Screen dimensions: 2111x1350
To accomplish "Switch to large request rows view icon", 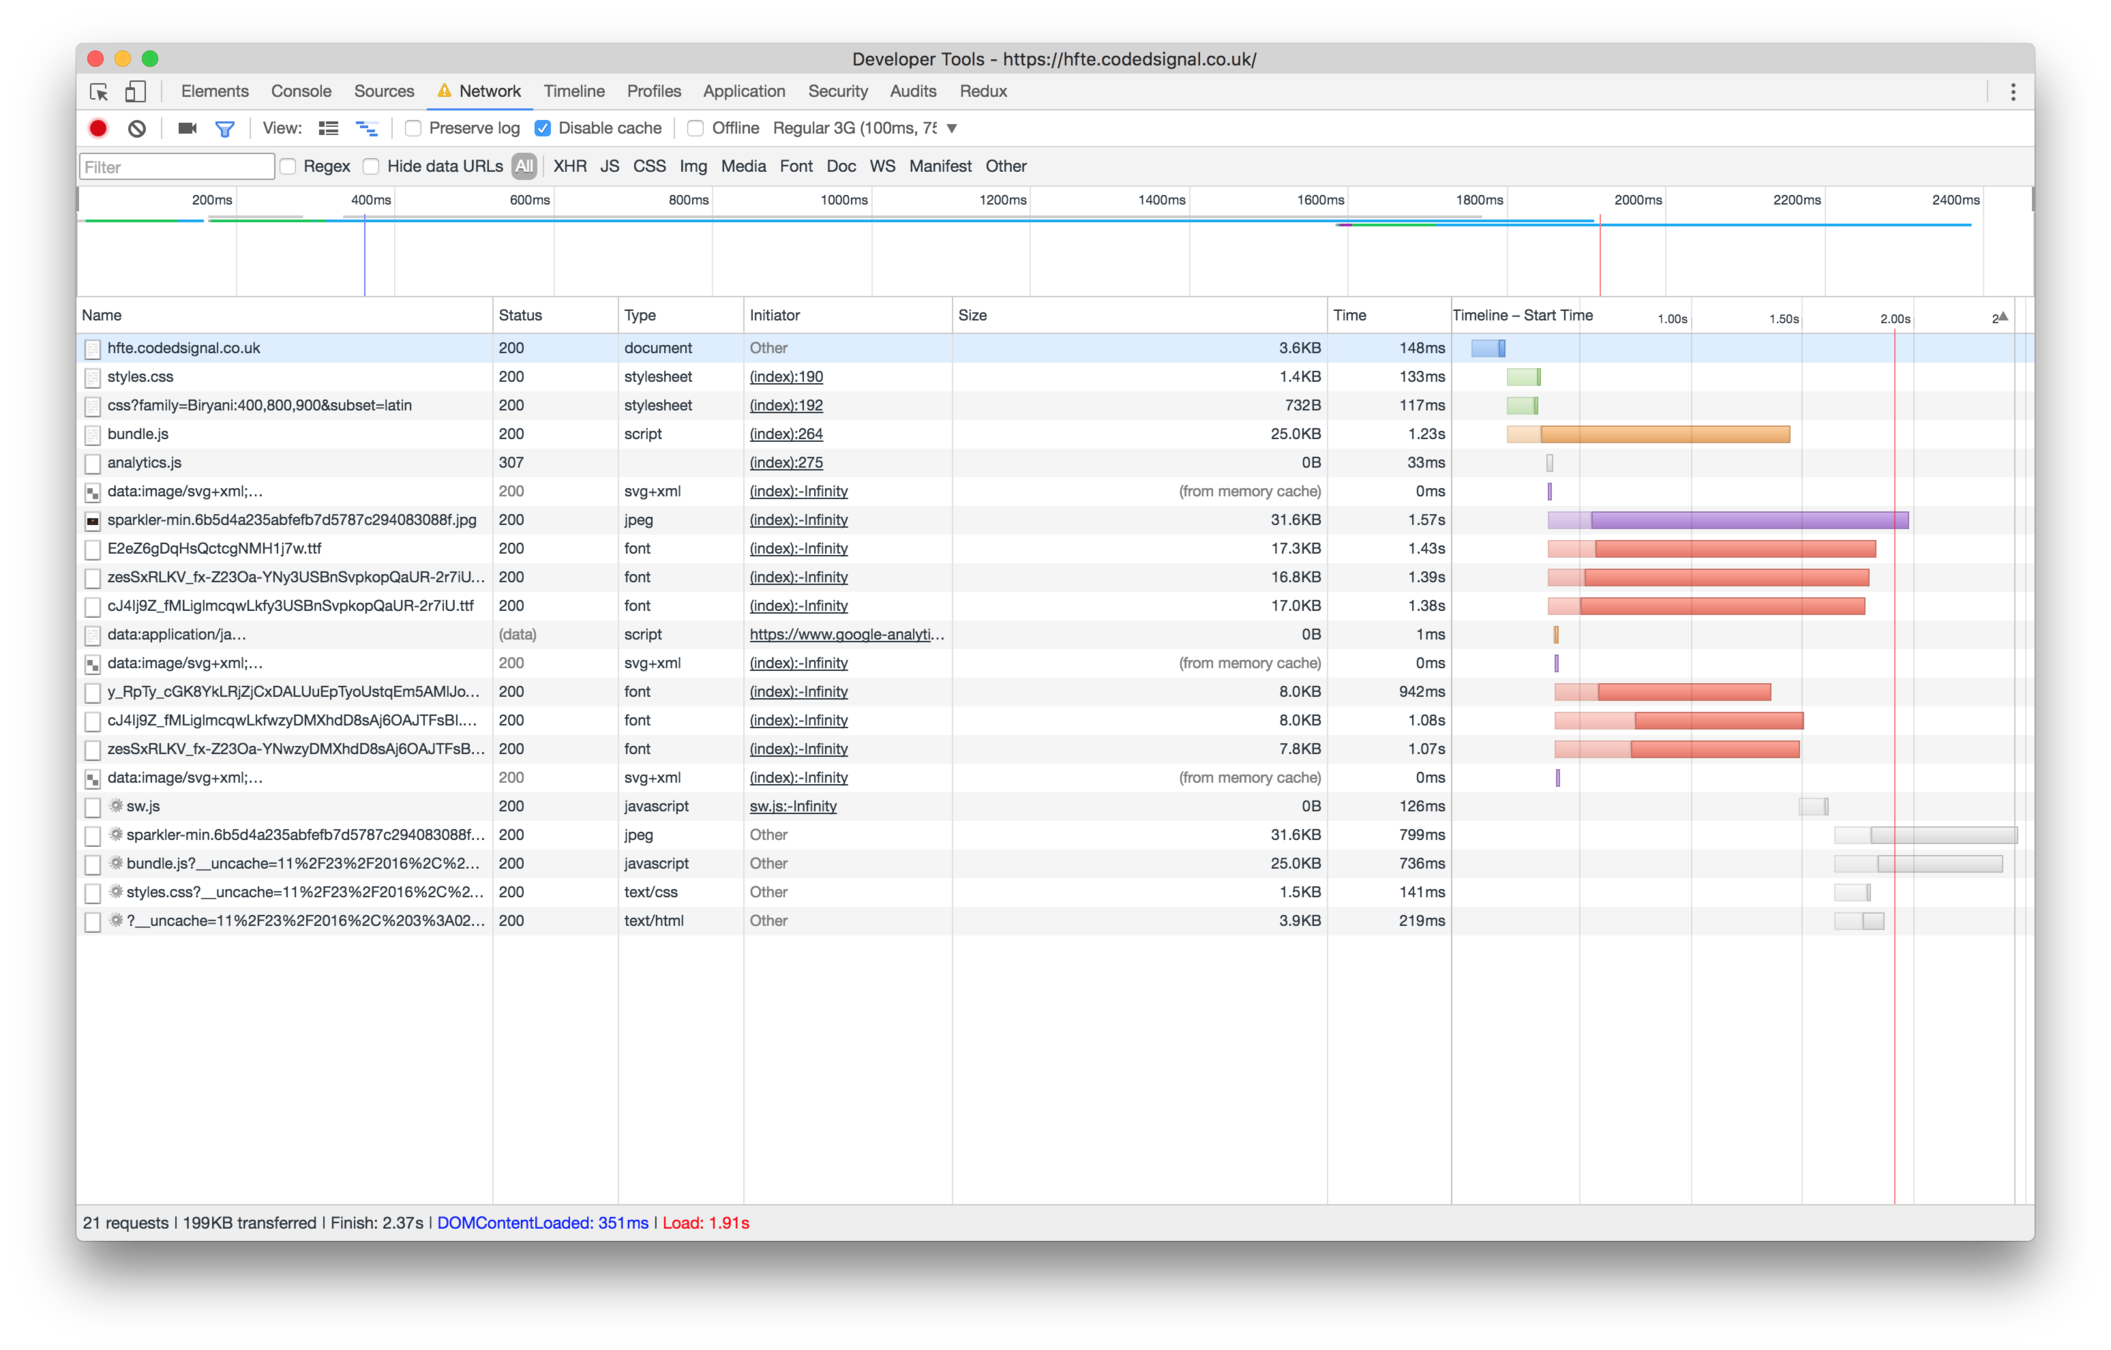I will click(328, 128).
